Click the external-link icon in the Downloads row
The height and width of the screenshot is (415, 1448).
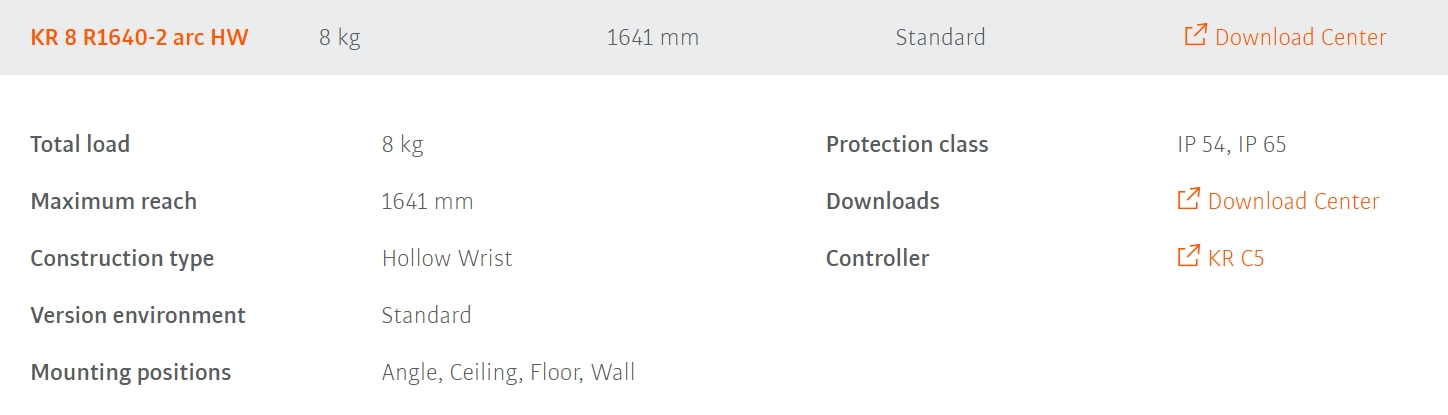tap(1188, 200)
